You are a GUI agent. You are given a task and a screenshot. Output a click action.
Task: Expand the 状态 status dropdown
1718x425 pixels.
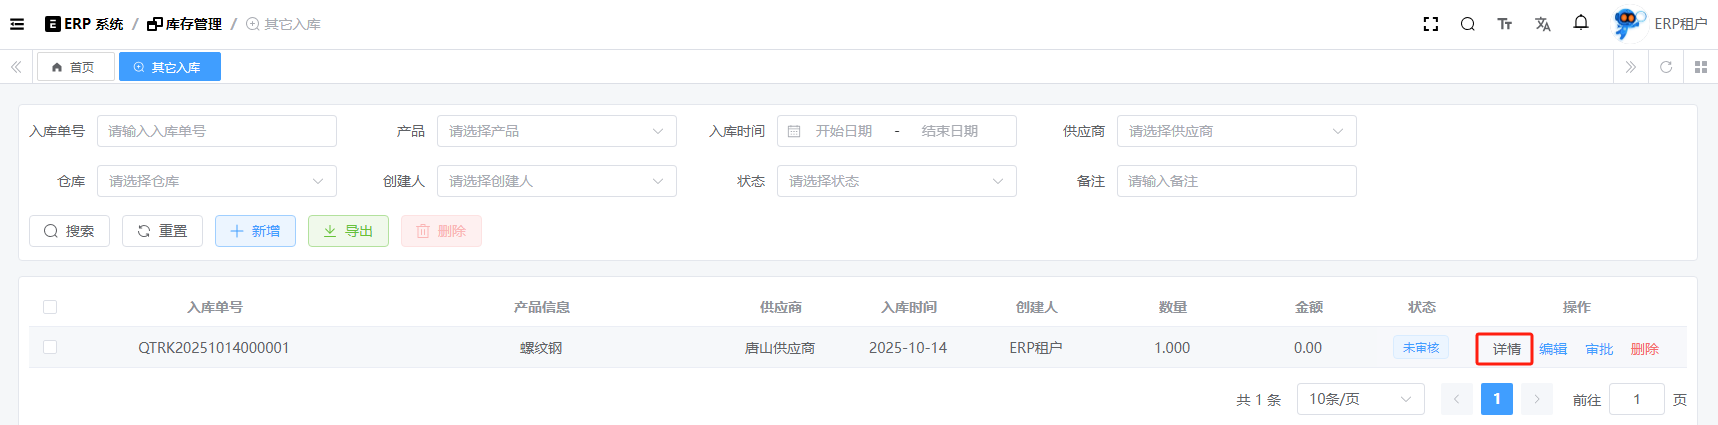[x=896, y=181]
